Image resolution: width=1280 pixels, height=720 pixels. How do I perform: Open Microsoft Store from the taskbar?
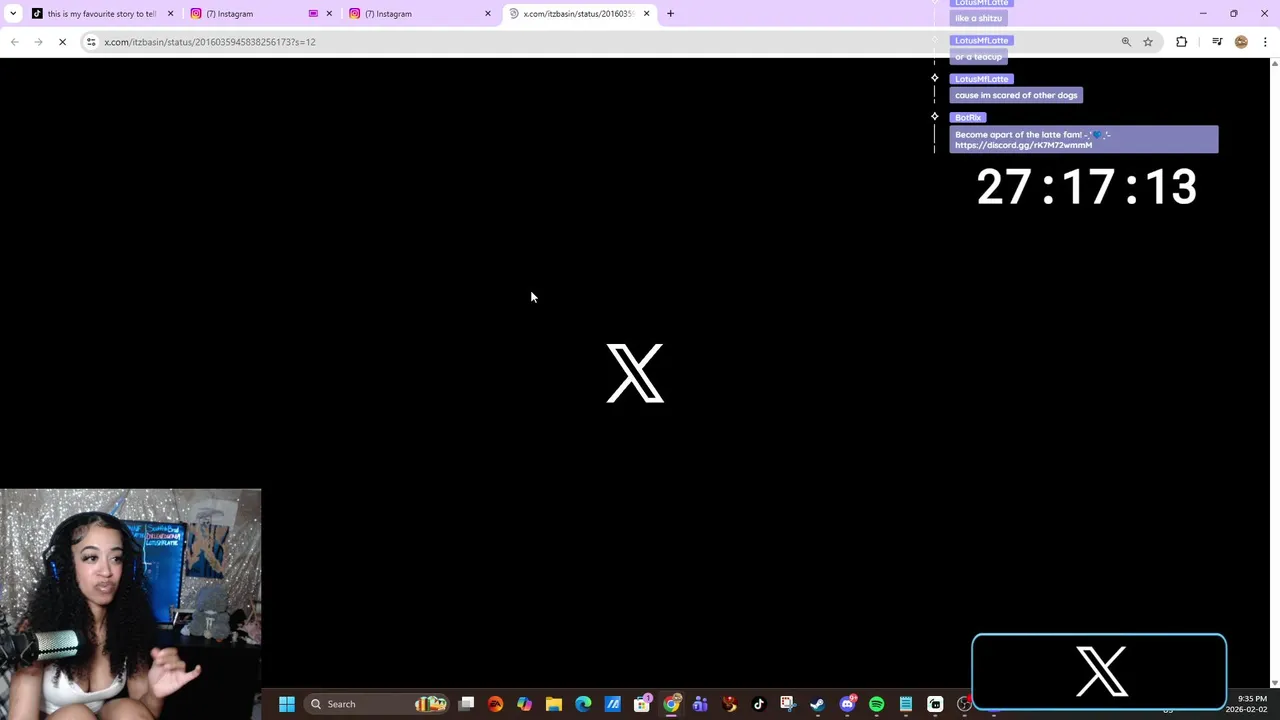pos(642,704)
